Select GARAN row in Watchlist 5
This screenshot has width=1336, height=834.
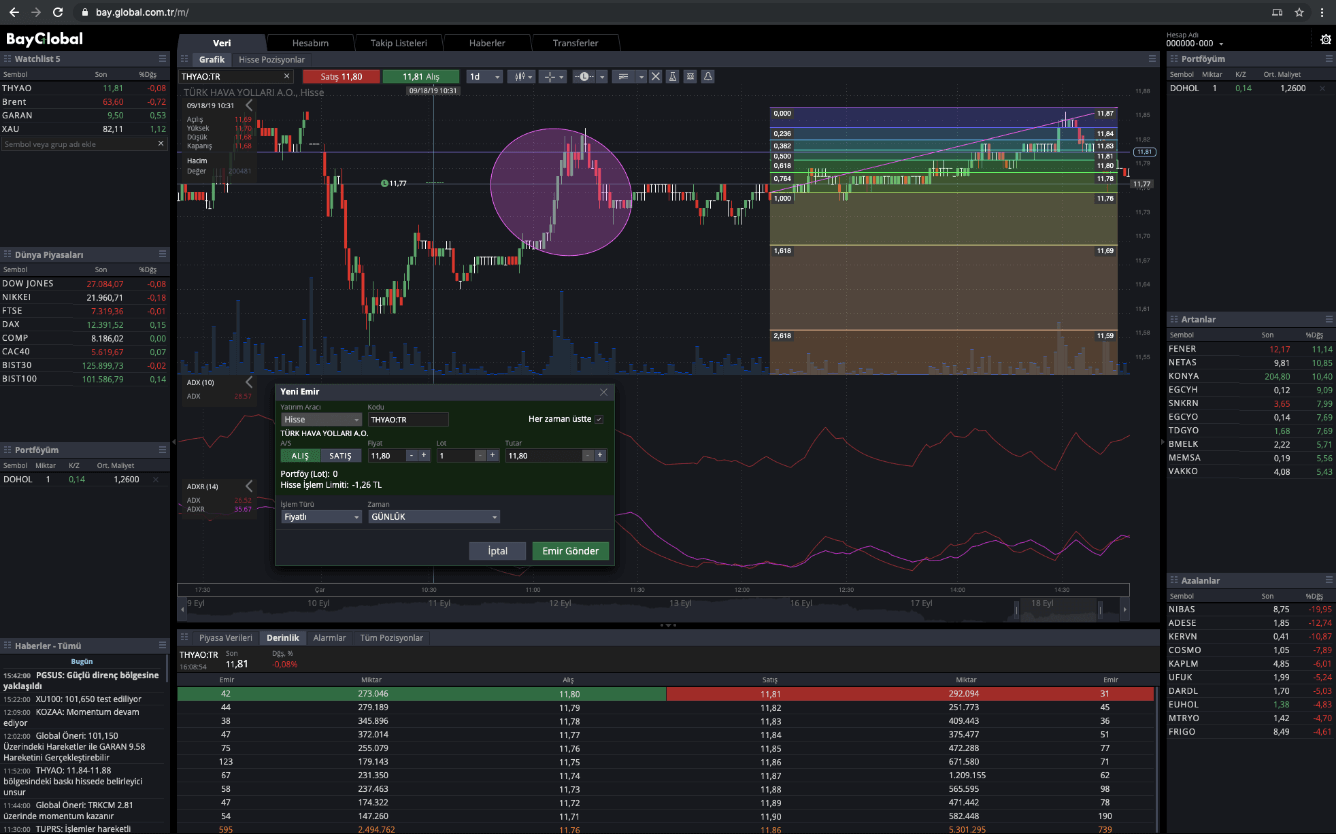(x=84, y=115)
